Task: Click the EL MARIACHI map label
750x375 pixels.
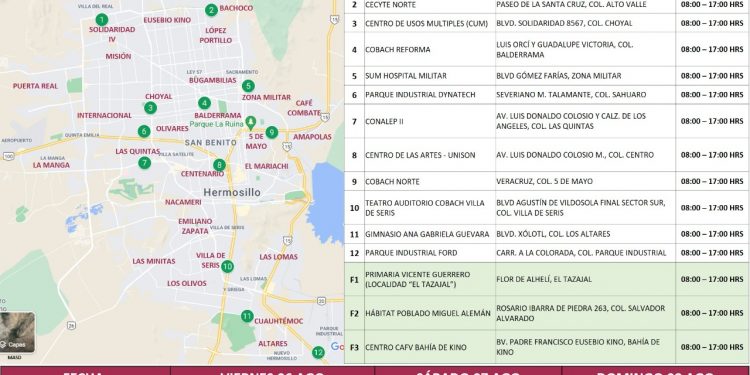Action: pos(266,166)
